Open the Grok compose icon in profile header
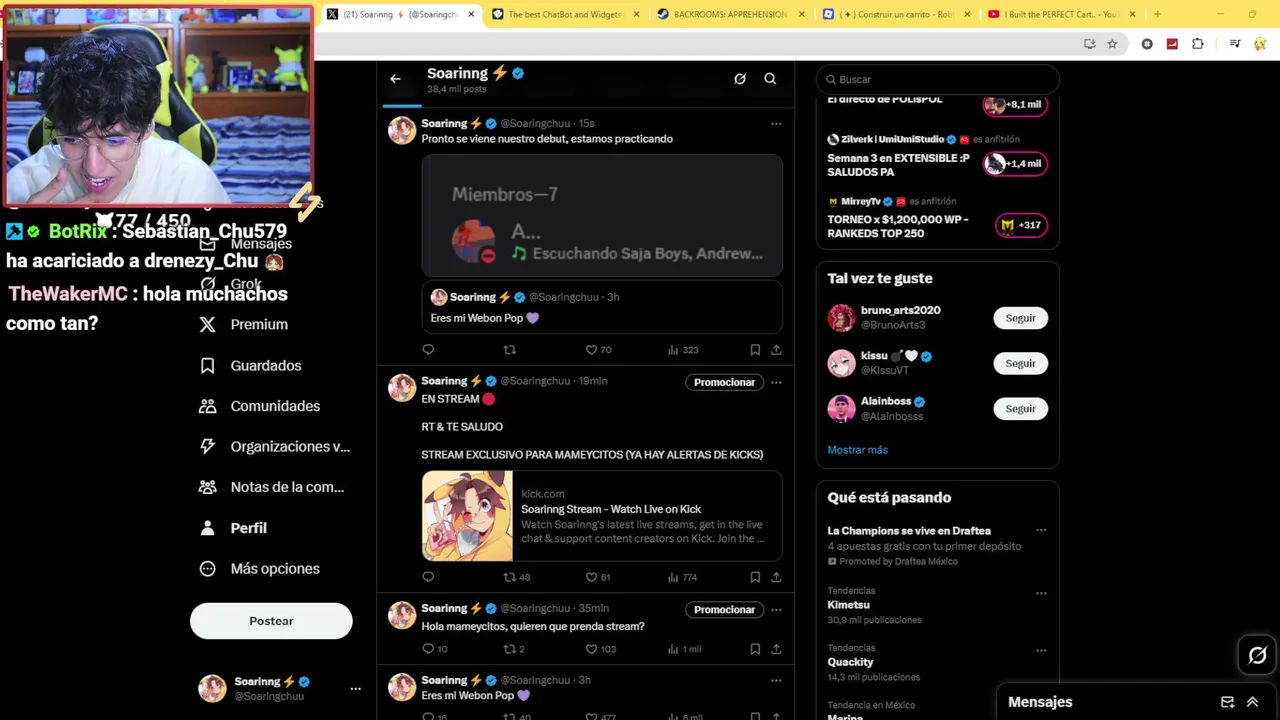The image size is (1280, 720). pos(740,79)
